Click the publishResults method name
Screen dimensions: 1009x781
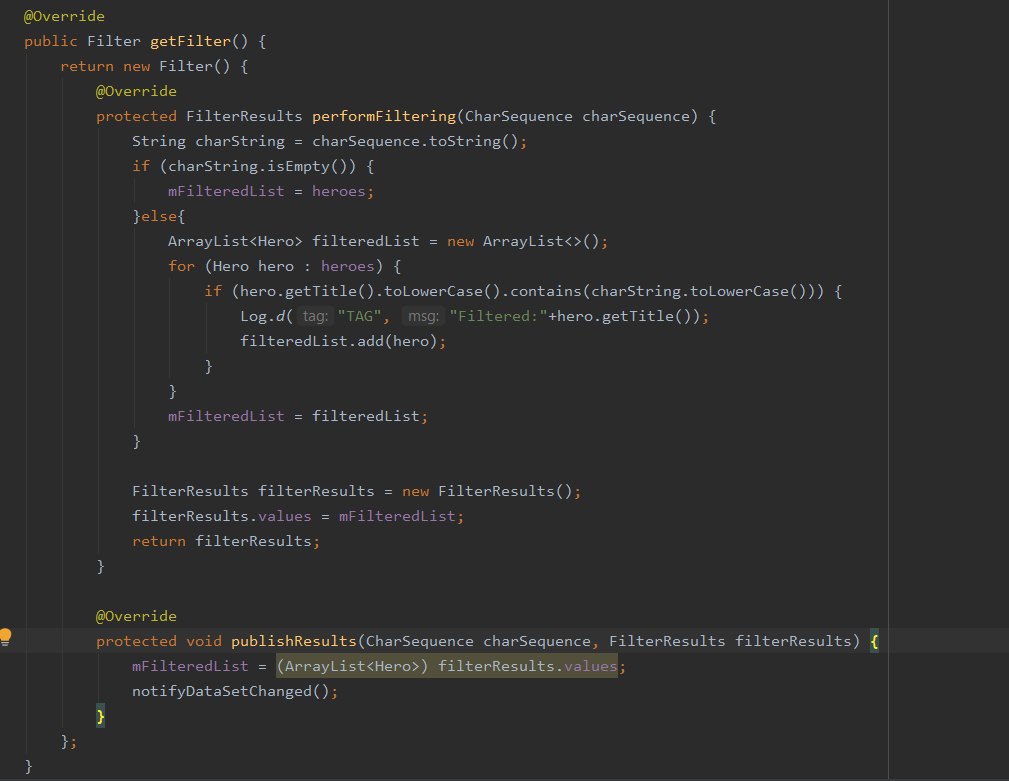click(x=293, y=641)
